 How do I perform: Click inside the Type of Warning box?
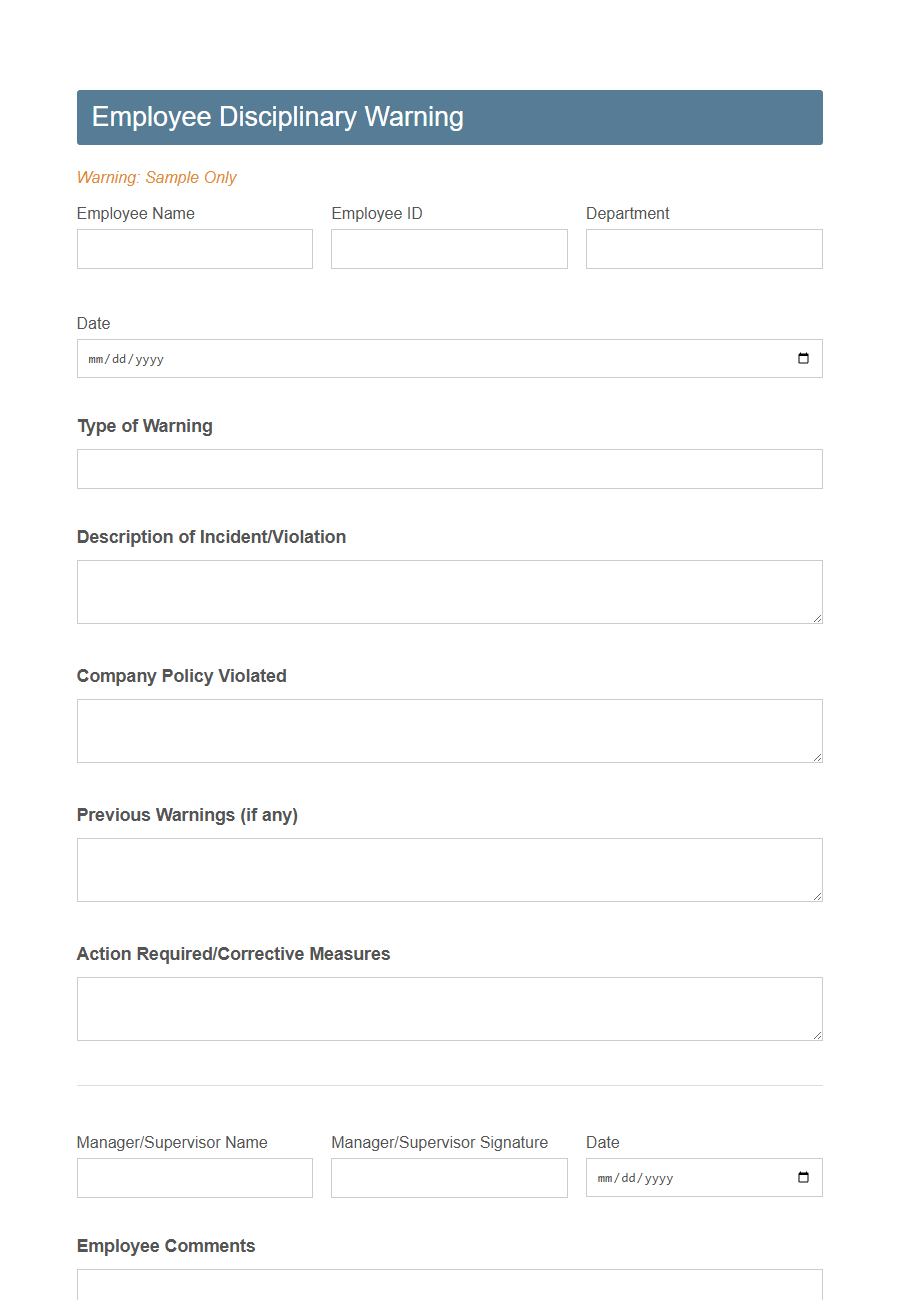tap(449, 468)
